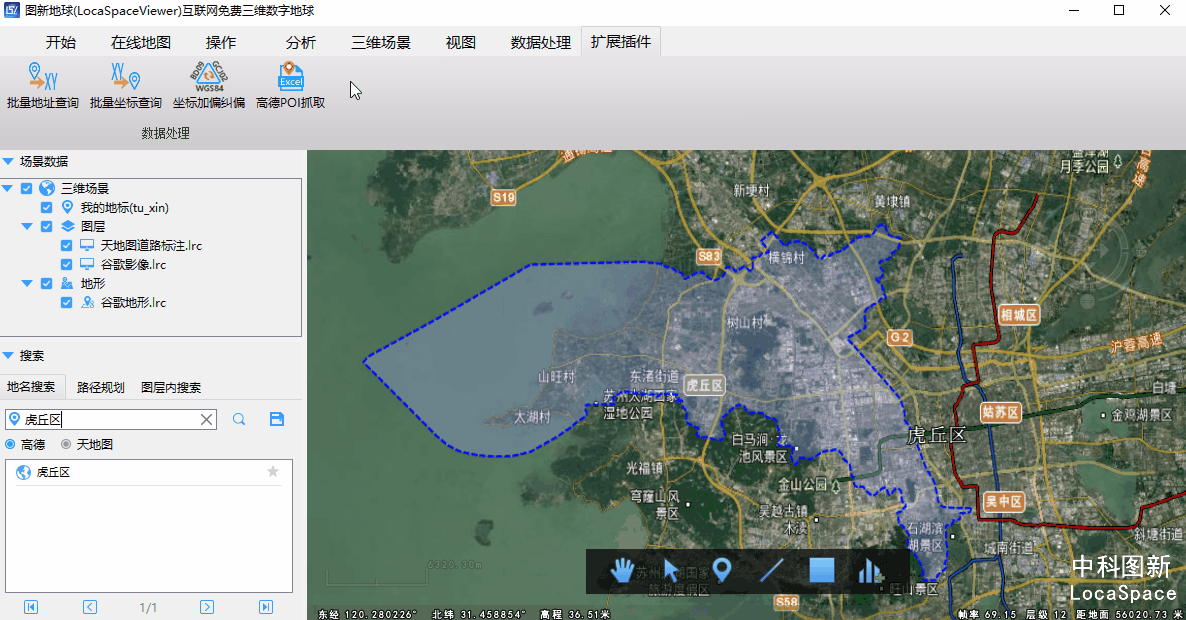Select the blue polygon drawing tool
Viewport: 1186px width, 620px height.
(821, 570)
